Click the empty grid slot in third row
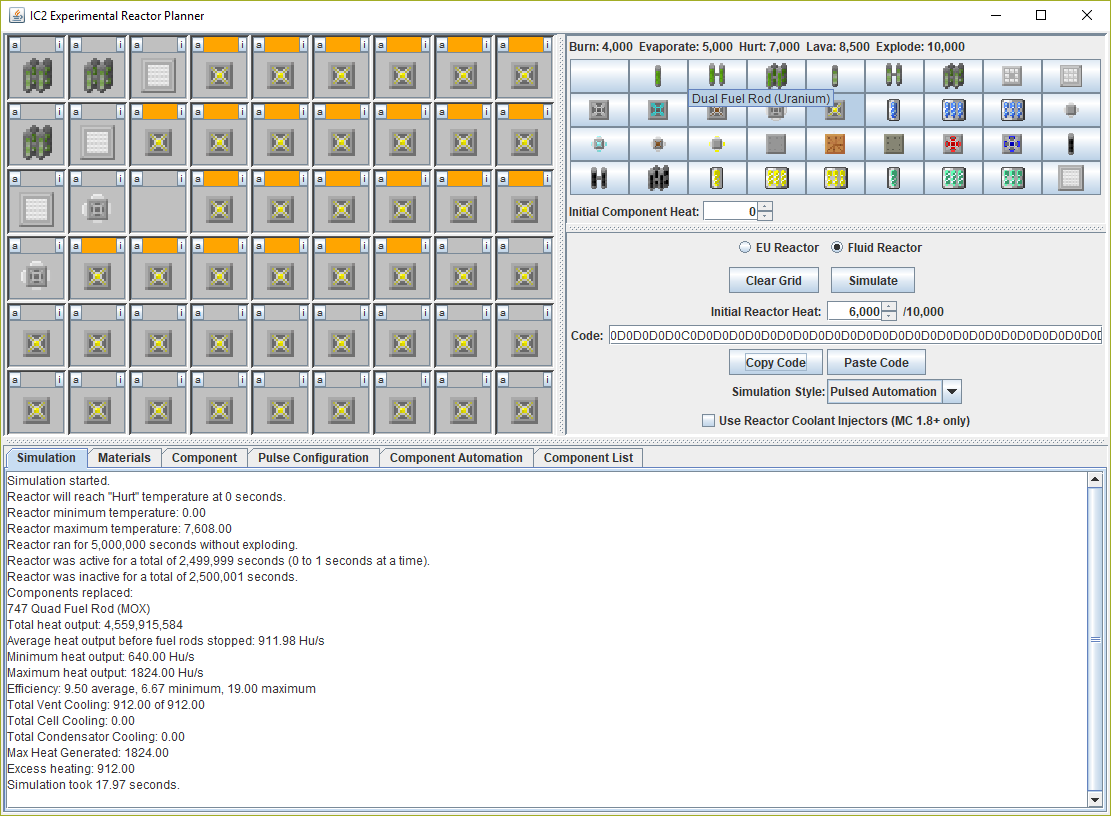1111x816 pixels. tap(158, 207)
